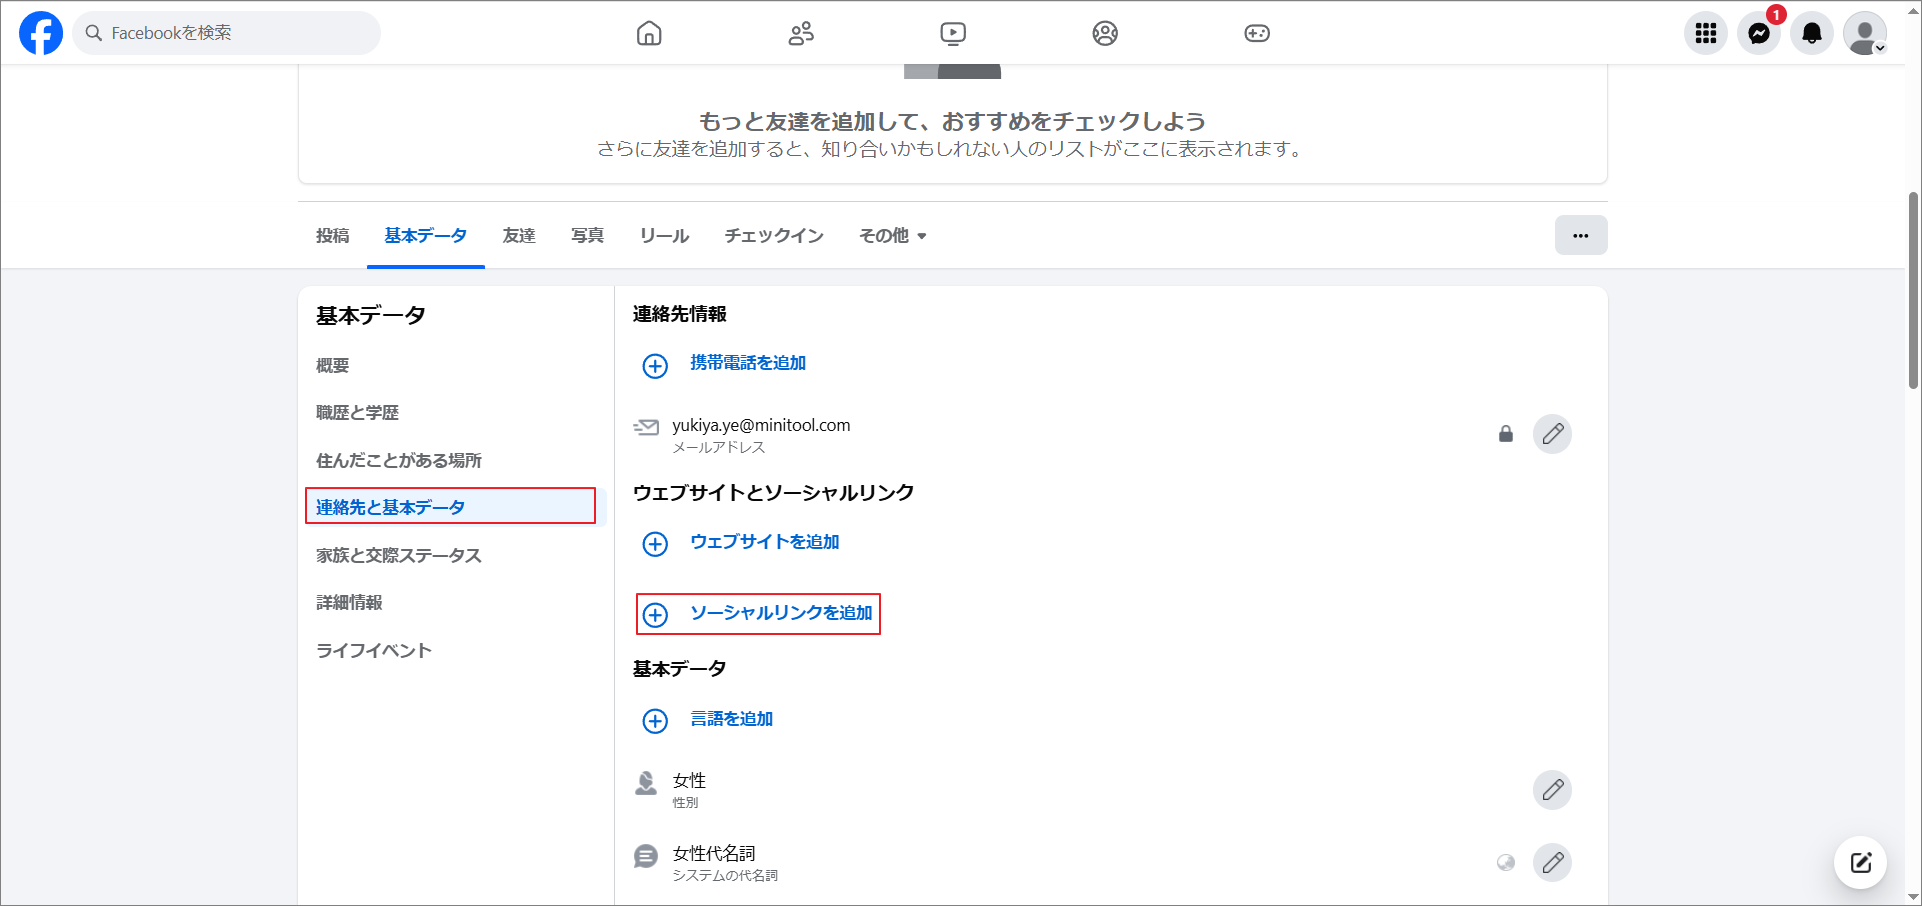
Task: Switch to the 写真 tab
Action: [x=587, y=235]
